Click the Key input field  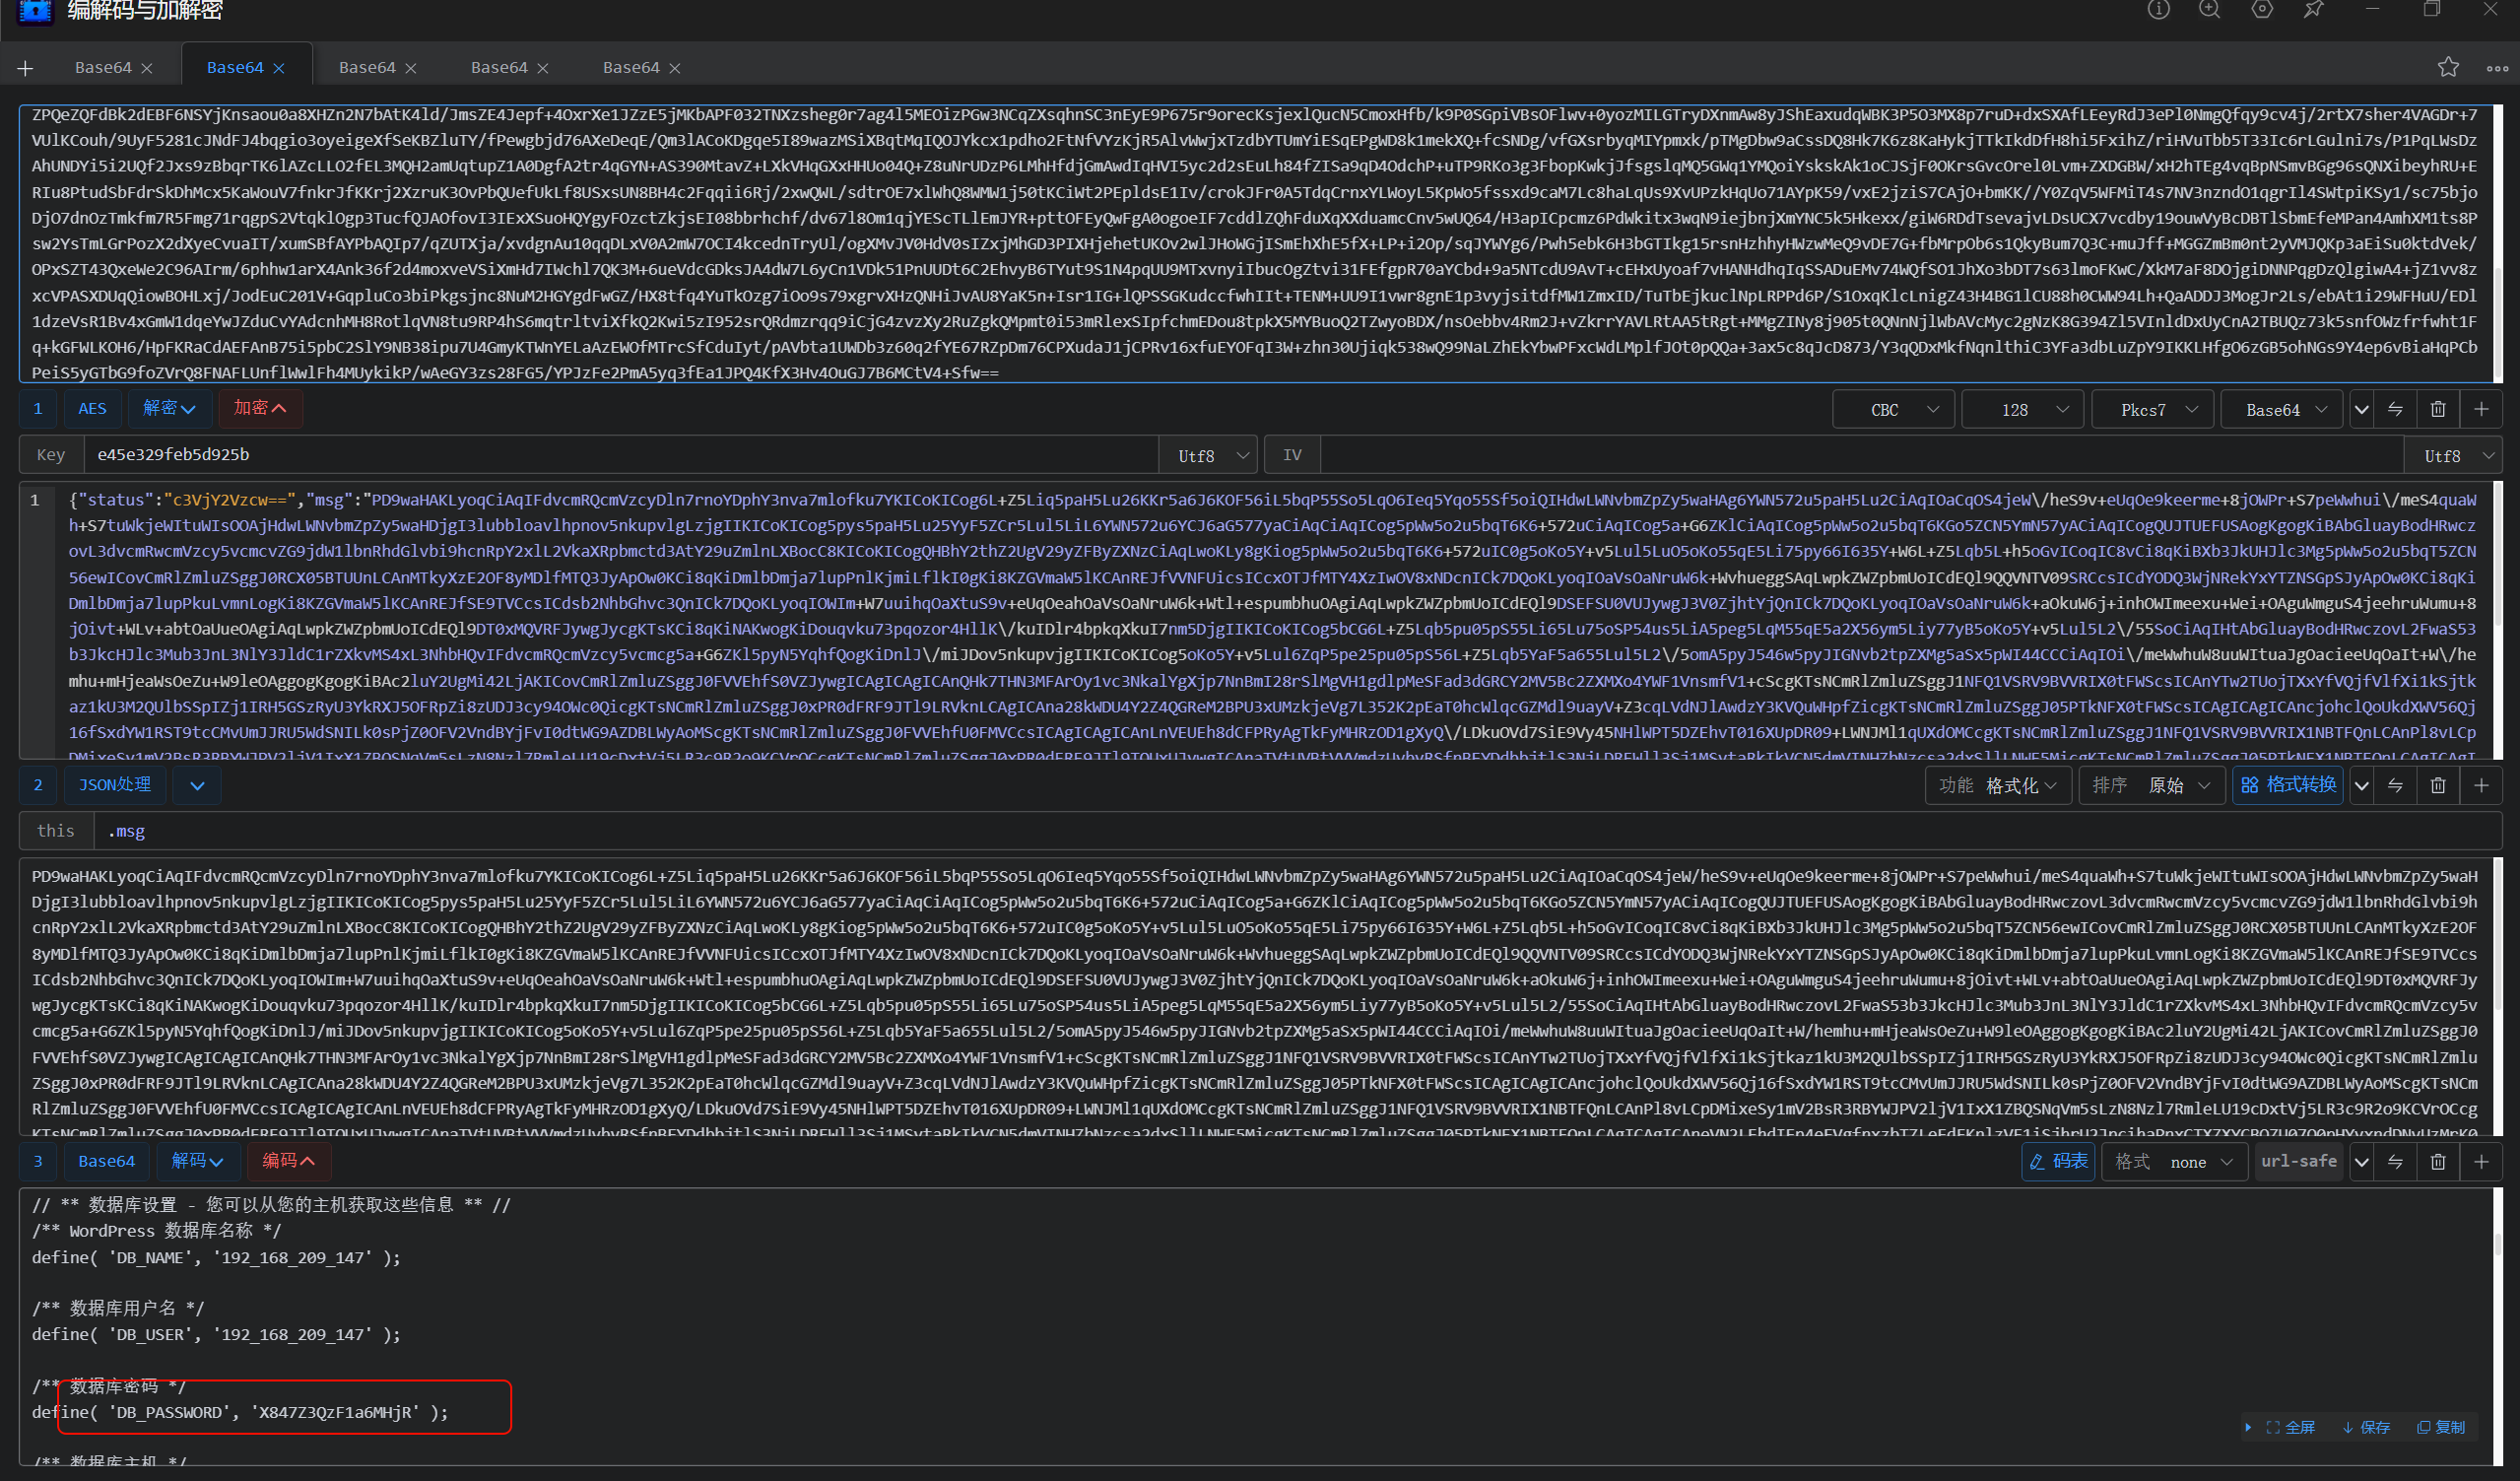620,455
